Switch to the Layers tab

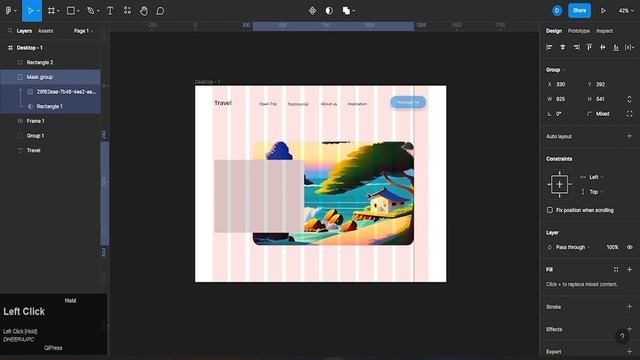[x=24, y=31]
